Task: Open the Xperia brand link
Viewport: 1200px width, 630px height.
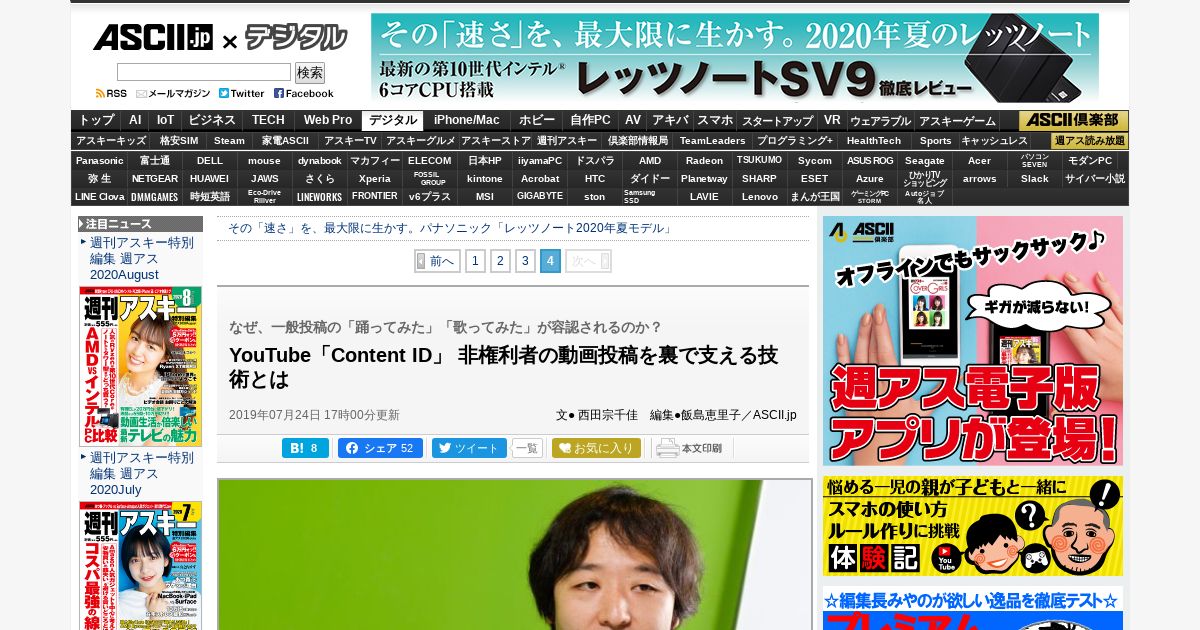Action: tap(375, 179)
